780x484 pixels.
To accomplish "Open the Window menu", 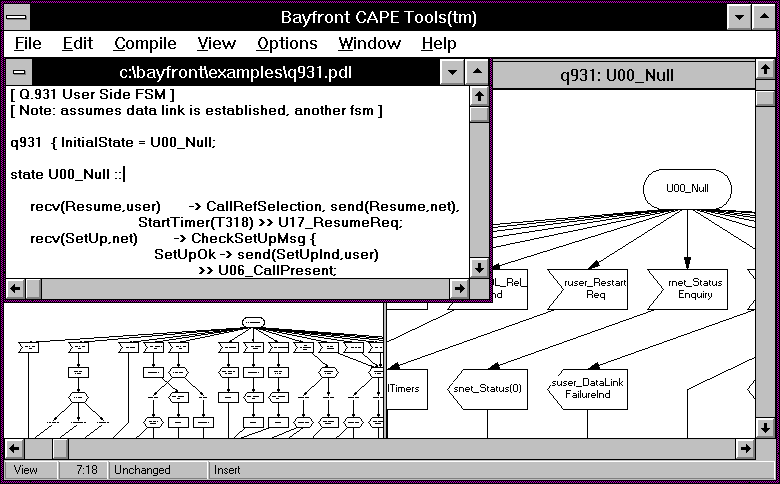I will click(x=370, y=44).
